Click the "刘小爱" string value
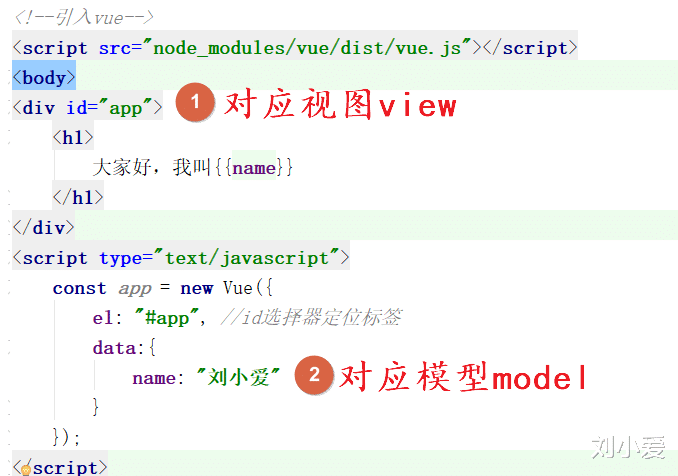This screenshot has height=476, width=678. [x=238, y=377]
